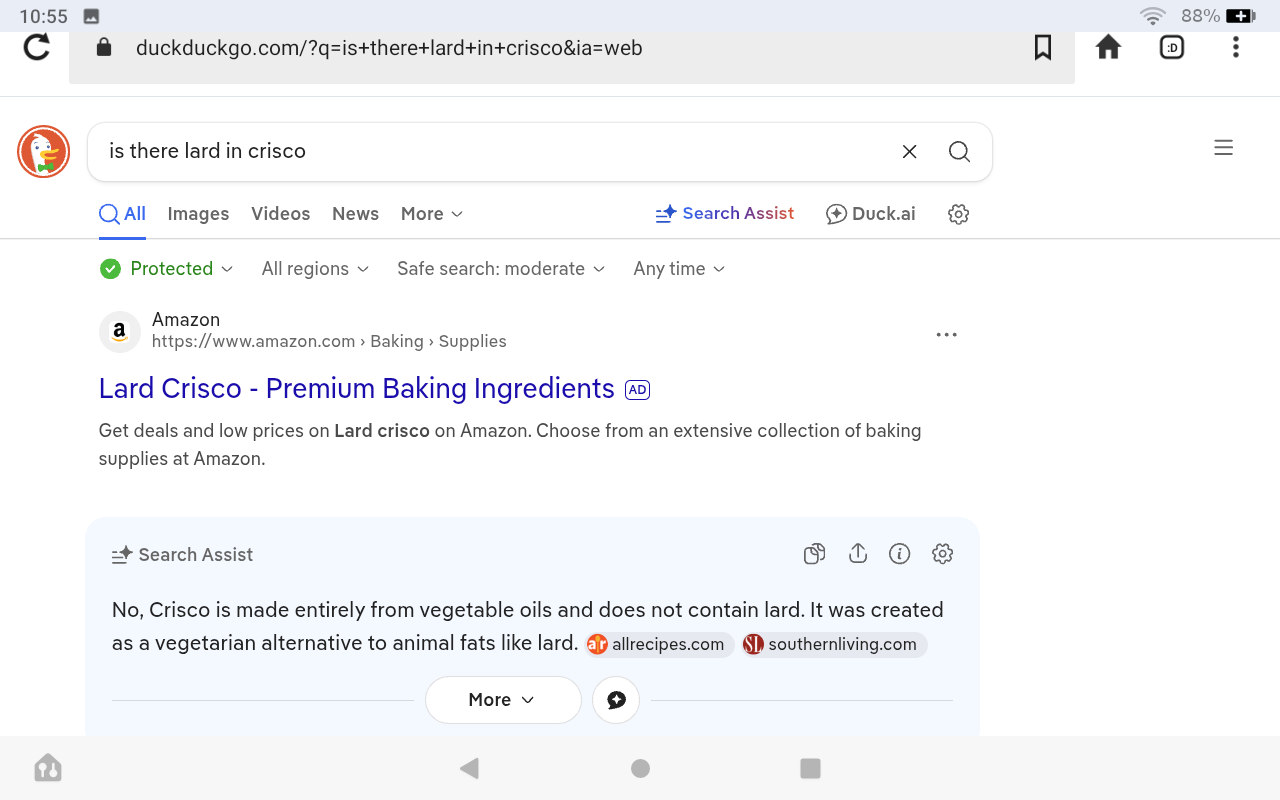Open Search Assist info icon
The image size is (1280, 800).
pyautogui.click(x=899, y=554)
